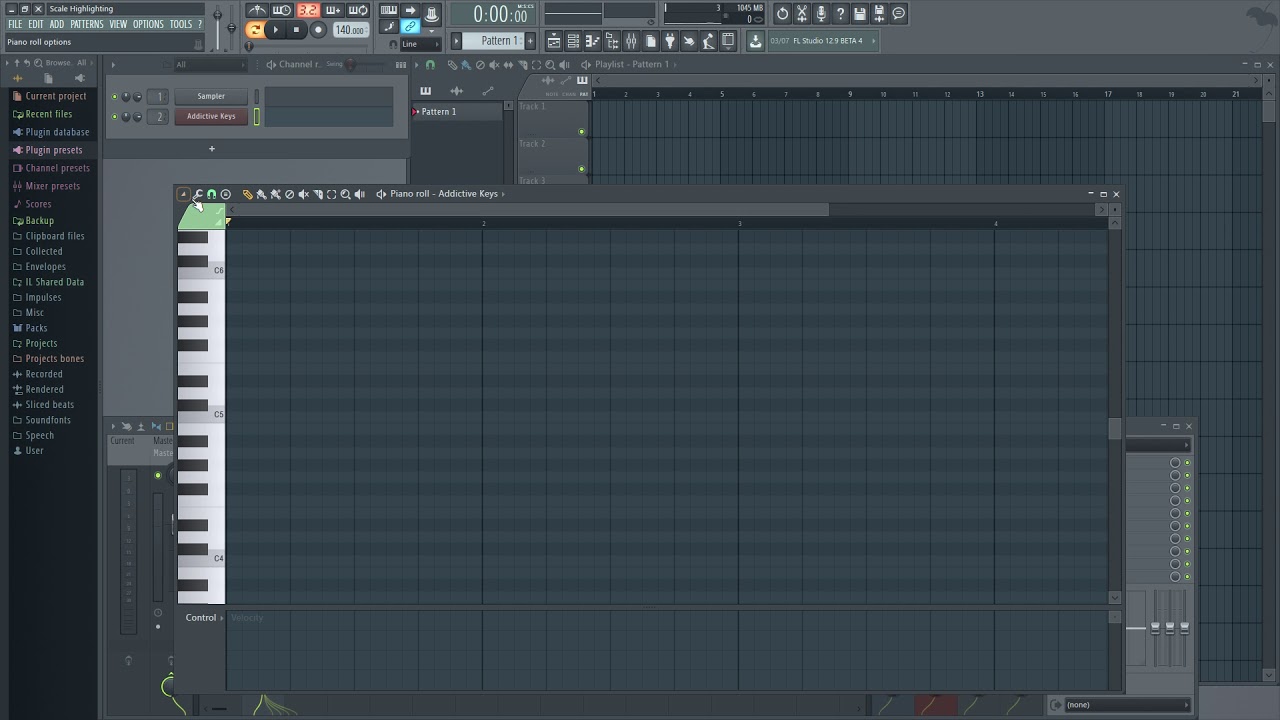Screen dimensions: 1280x720
Task: Click the Record button
Action: pos(318,30)
